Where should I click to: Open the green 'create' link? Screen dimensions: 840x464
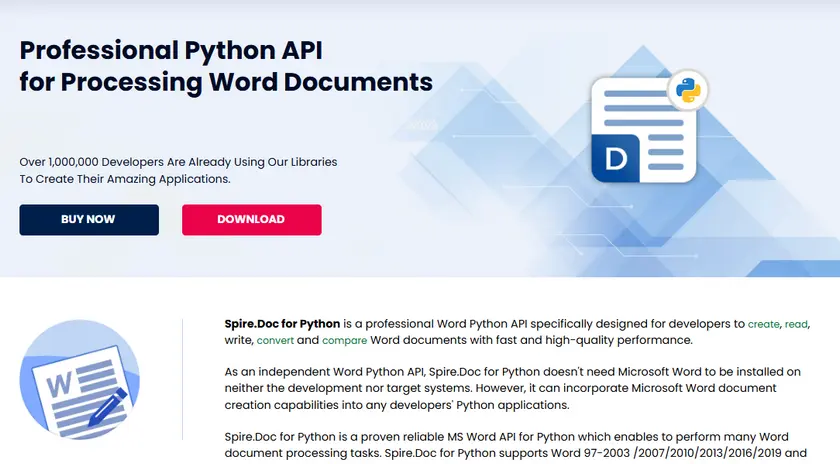point(763,324)
